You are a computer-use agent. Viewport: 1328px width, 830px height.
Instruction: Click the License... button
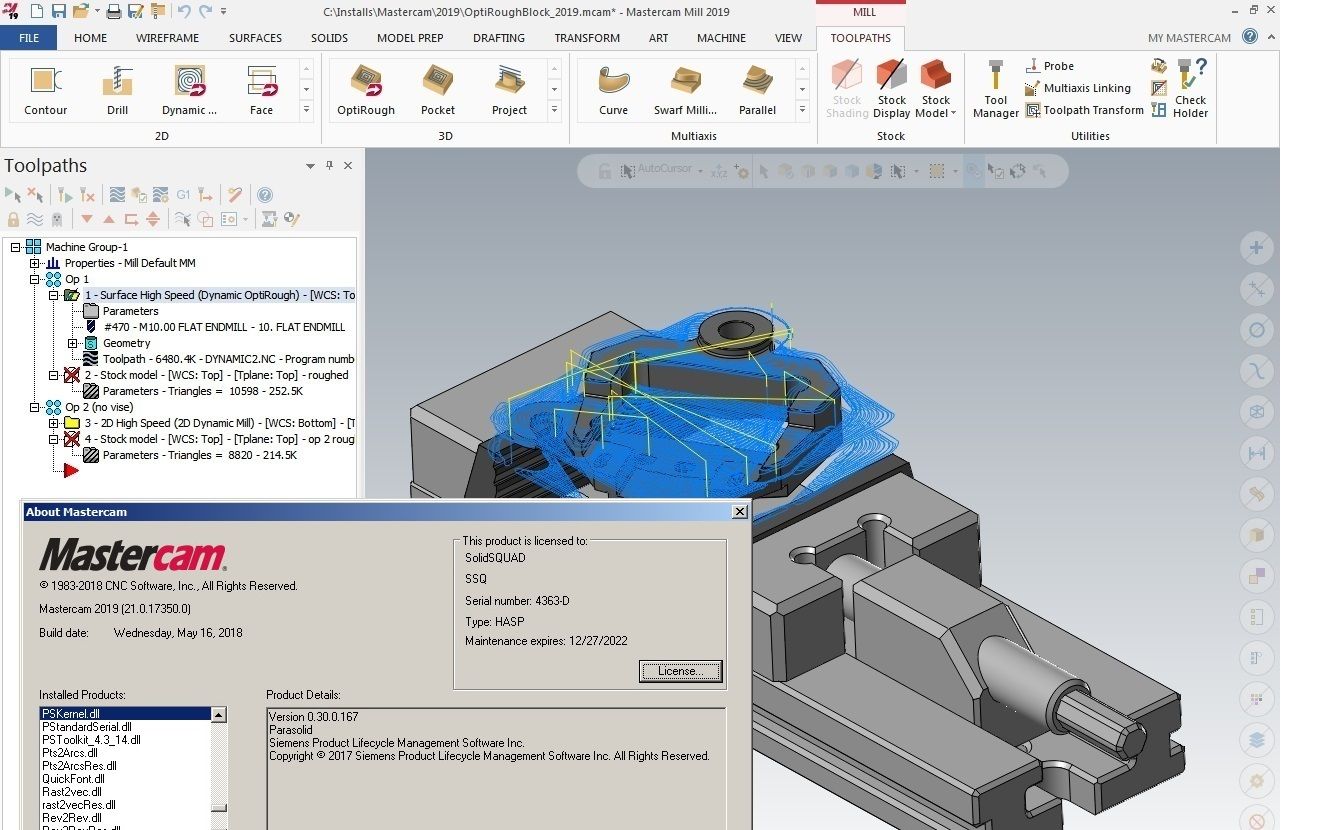pyautogui.click(x=680, y=671)
